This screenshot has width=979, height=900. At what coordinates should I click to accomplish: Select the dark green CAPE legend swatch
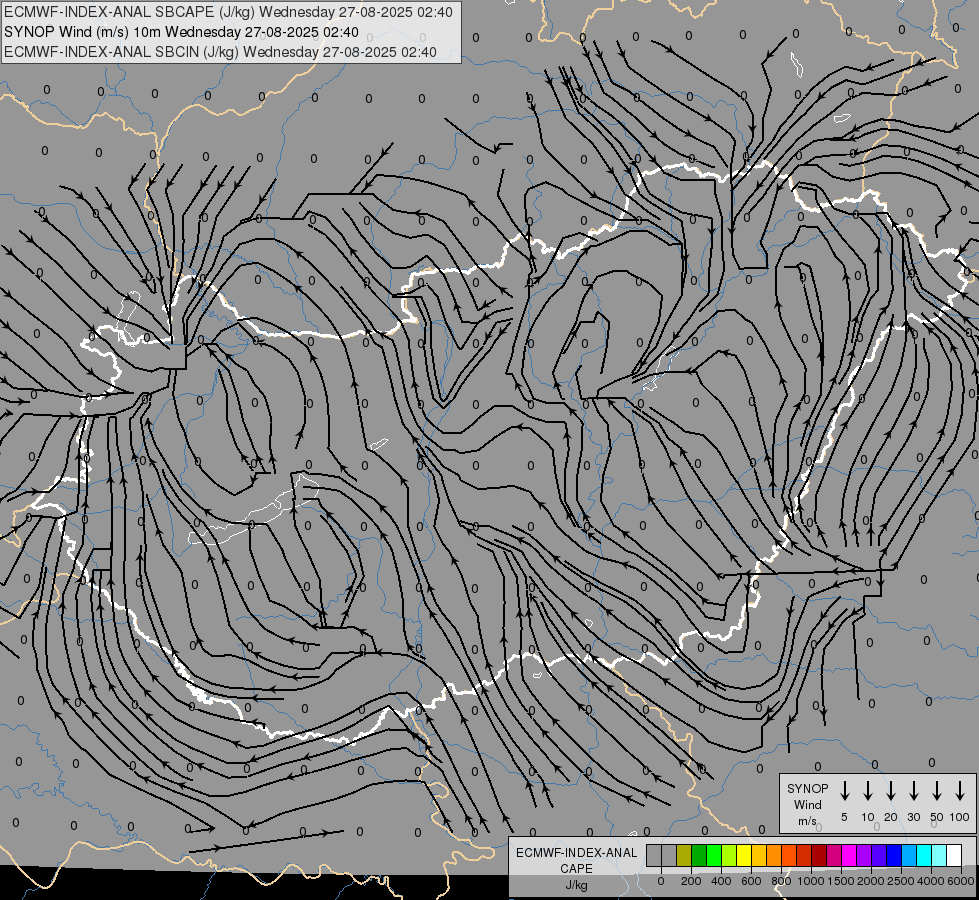(699, 855)
